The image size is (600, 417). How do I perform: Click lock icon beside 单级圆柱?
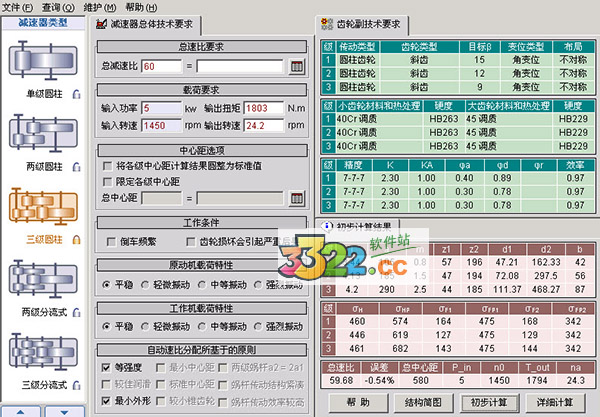coord(77,94)
